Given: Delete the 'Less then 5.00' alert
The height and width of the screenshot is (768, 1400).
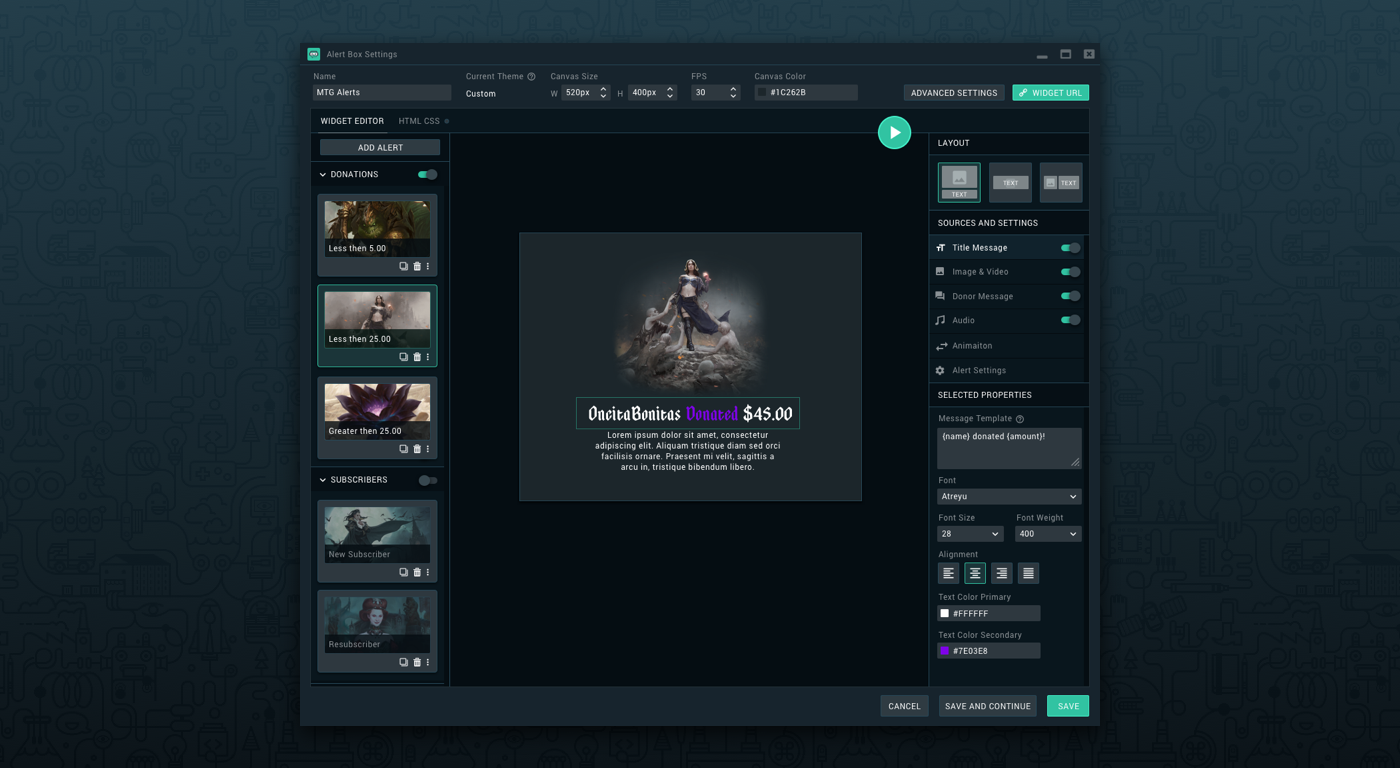Looking at the screenshot, I should click(417, 266).
